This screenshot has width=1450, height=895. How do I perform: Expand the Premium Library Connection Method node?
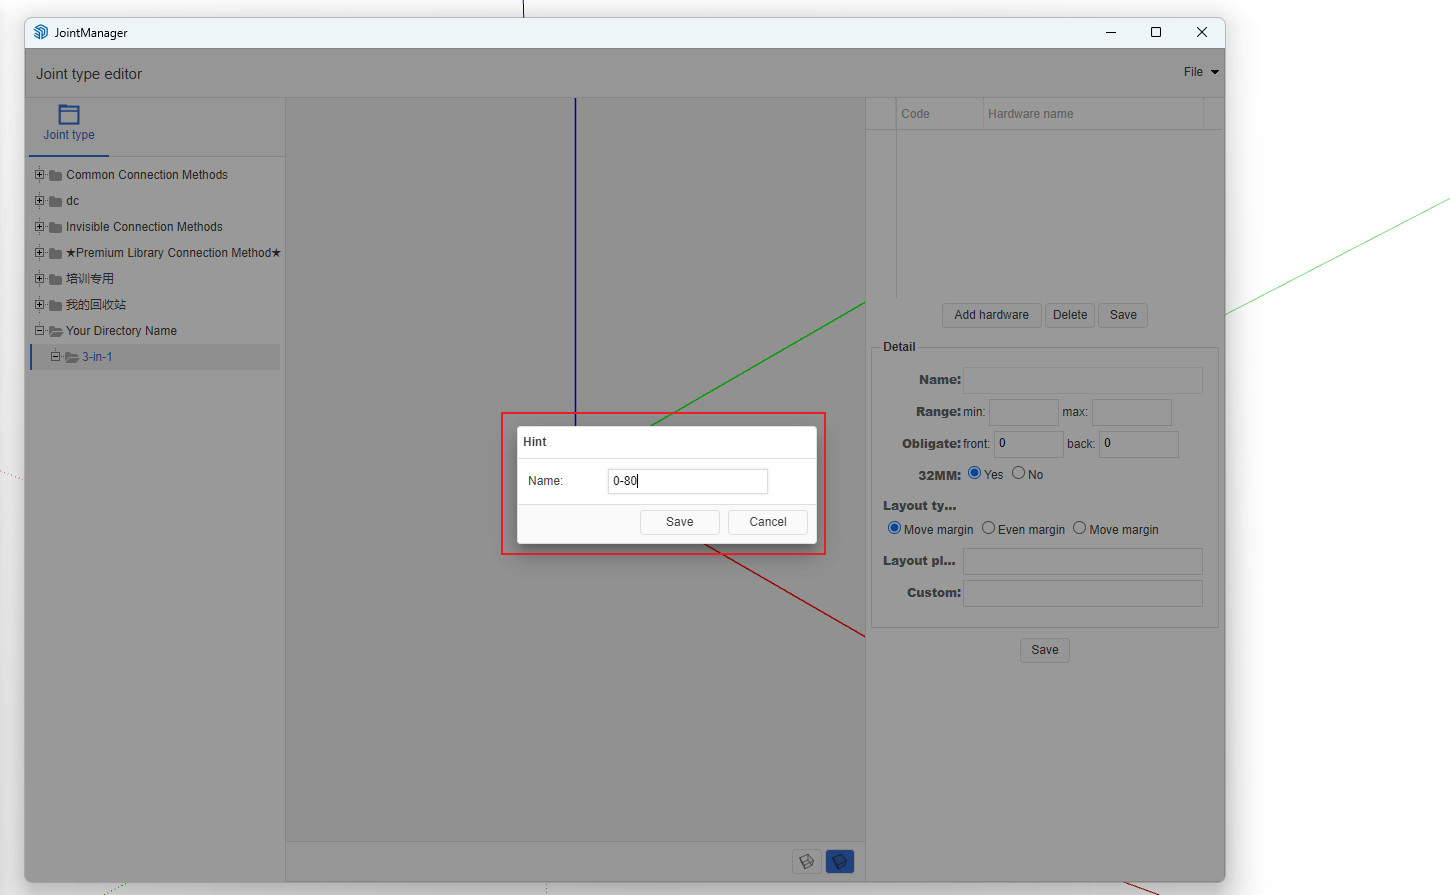click(40, 253)
